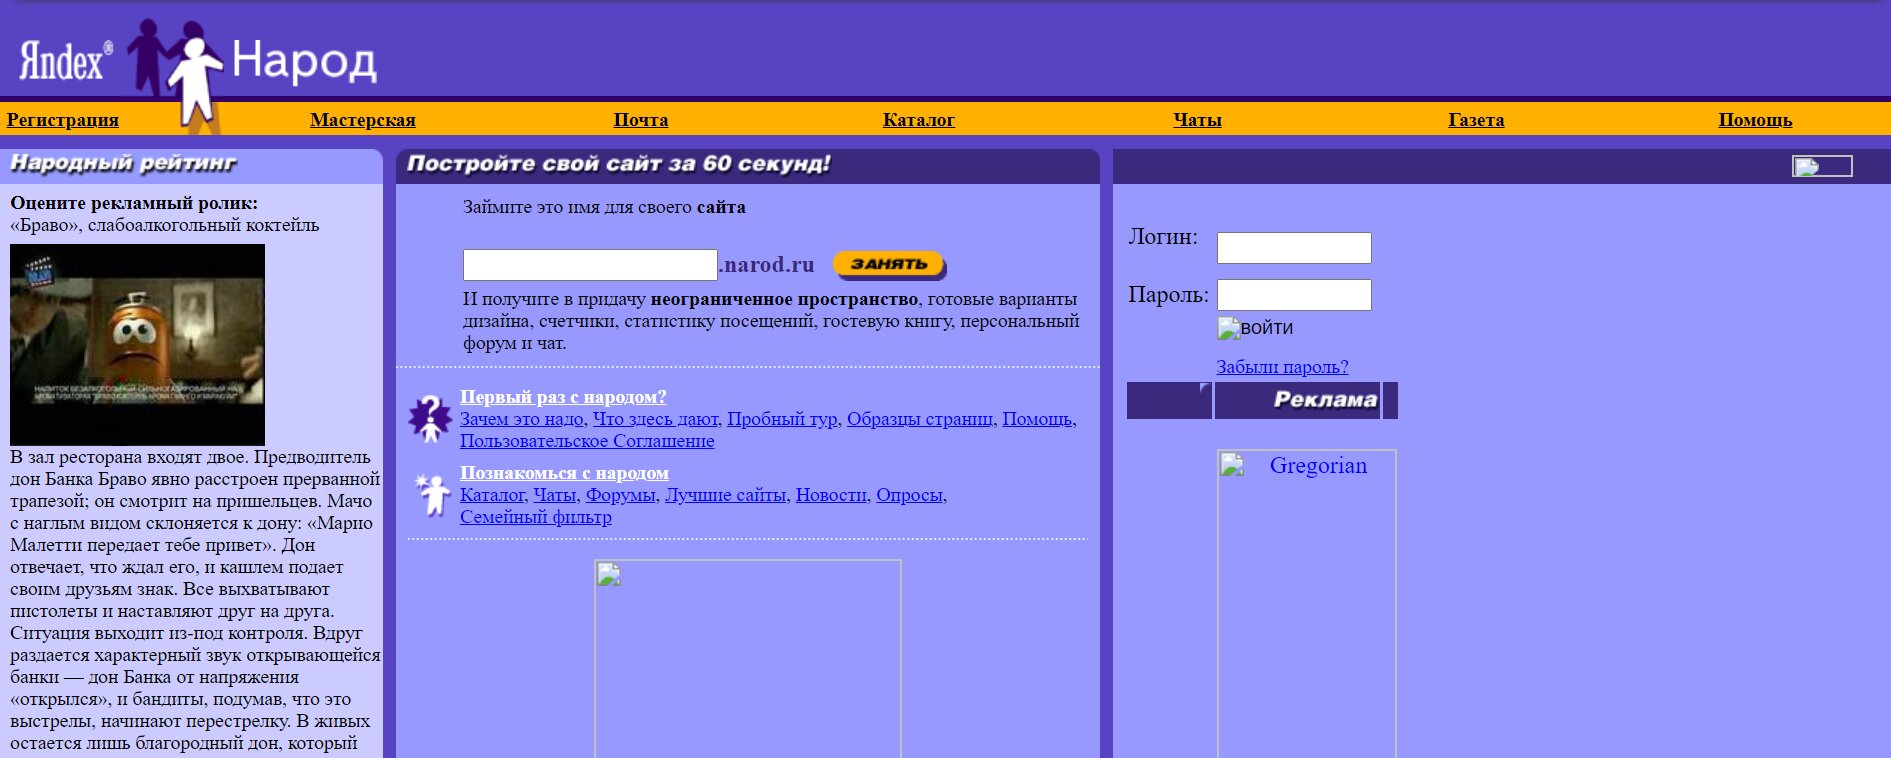Click the site name field before .narod.ru
This screenshot has width=1891, height=758.
pyautogui.click(x=590, y=265)
